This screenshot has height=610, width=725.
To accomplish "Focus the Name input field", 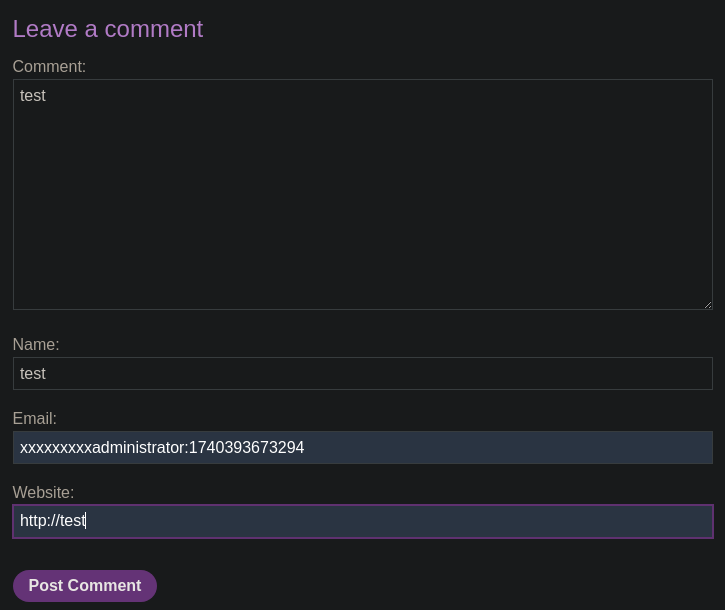I will point(363,373).
